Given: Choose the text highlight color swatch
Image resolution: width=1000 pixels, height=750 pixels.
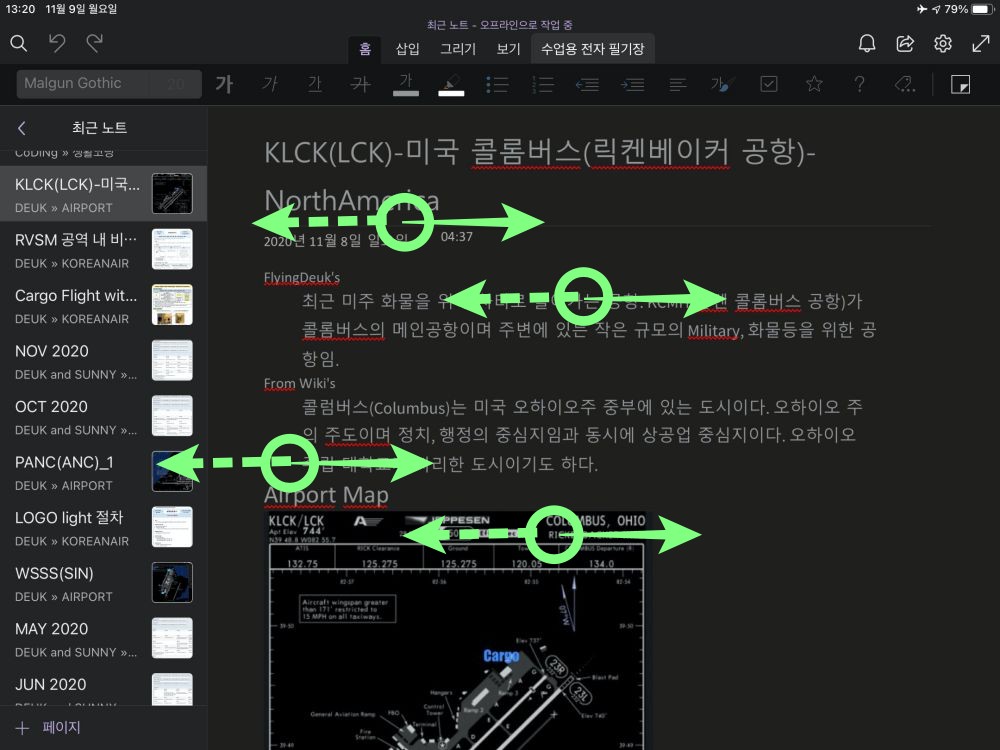Looking at the screenshot, I should click(452, 85).
